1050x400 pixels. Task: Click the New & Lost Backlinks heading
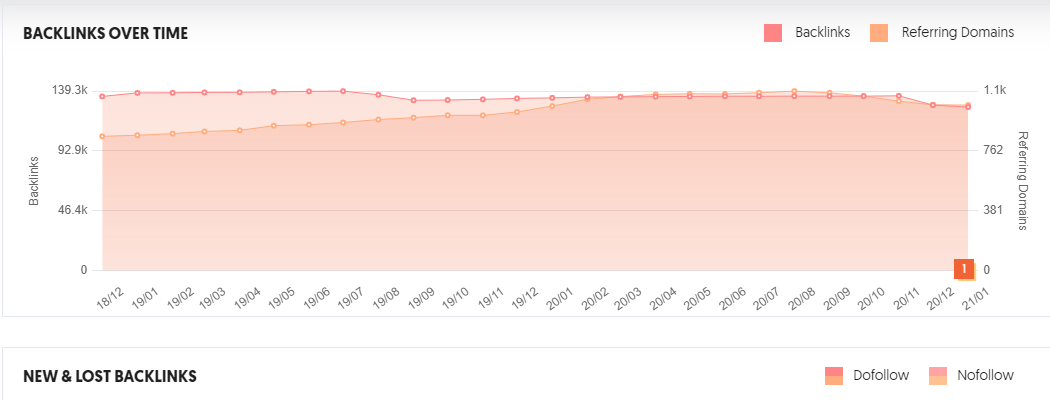(x=109, y=377)
